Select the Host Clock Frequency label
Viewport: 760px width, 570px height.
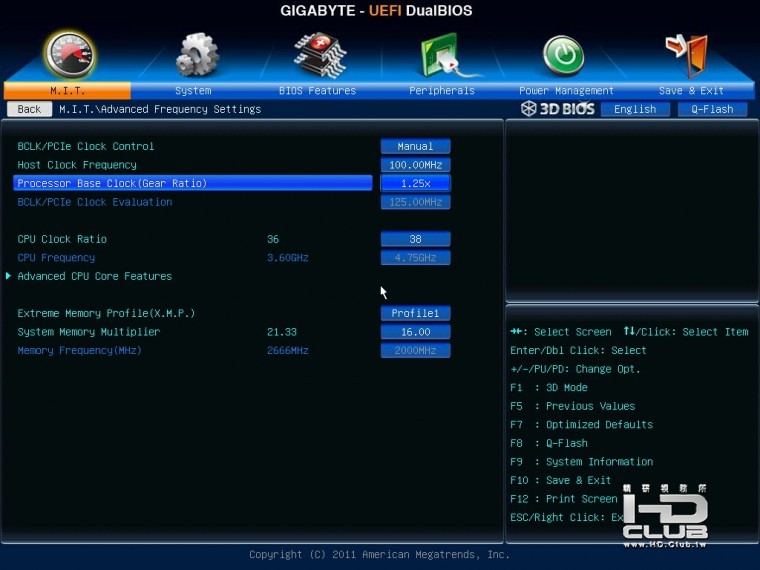(77, 165)
